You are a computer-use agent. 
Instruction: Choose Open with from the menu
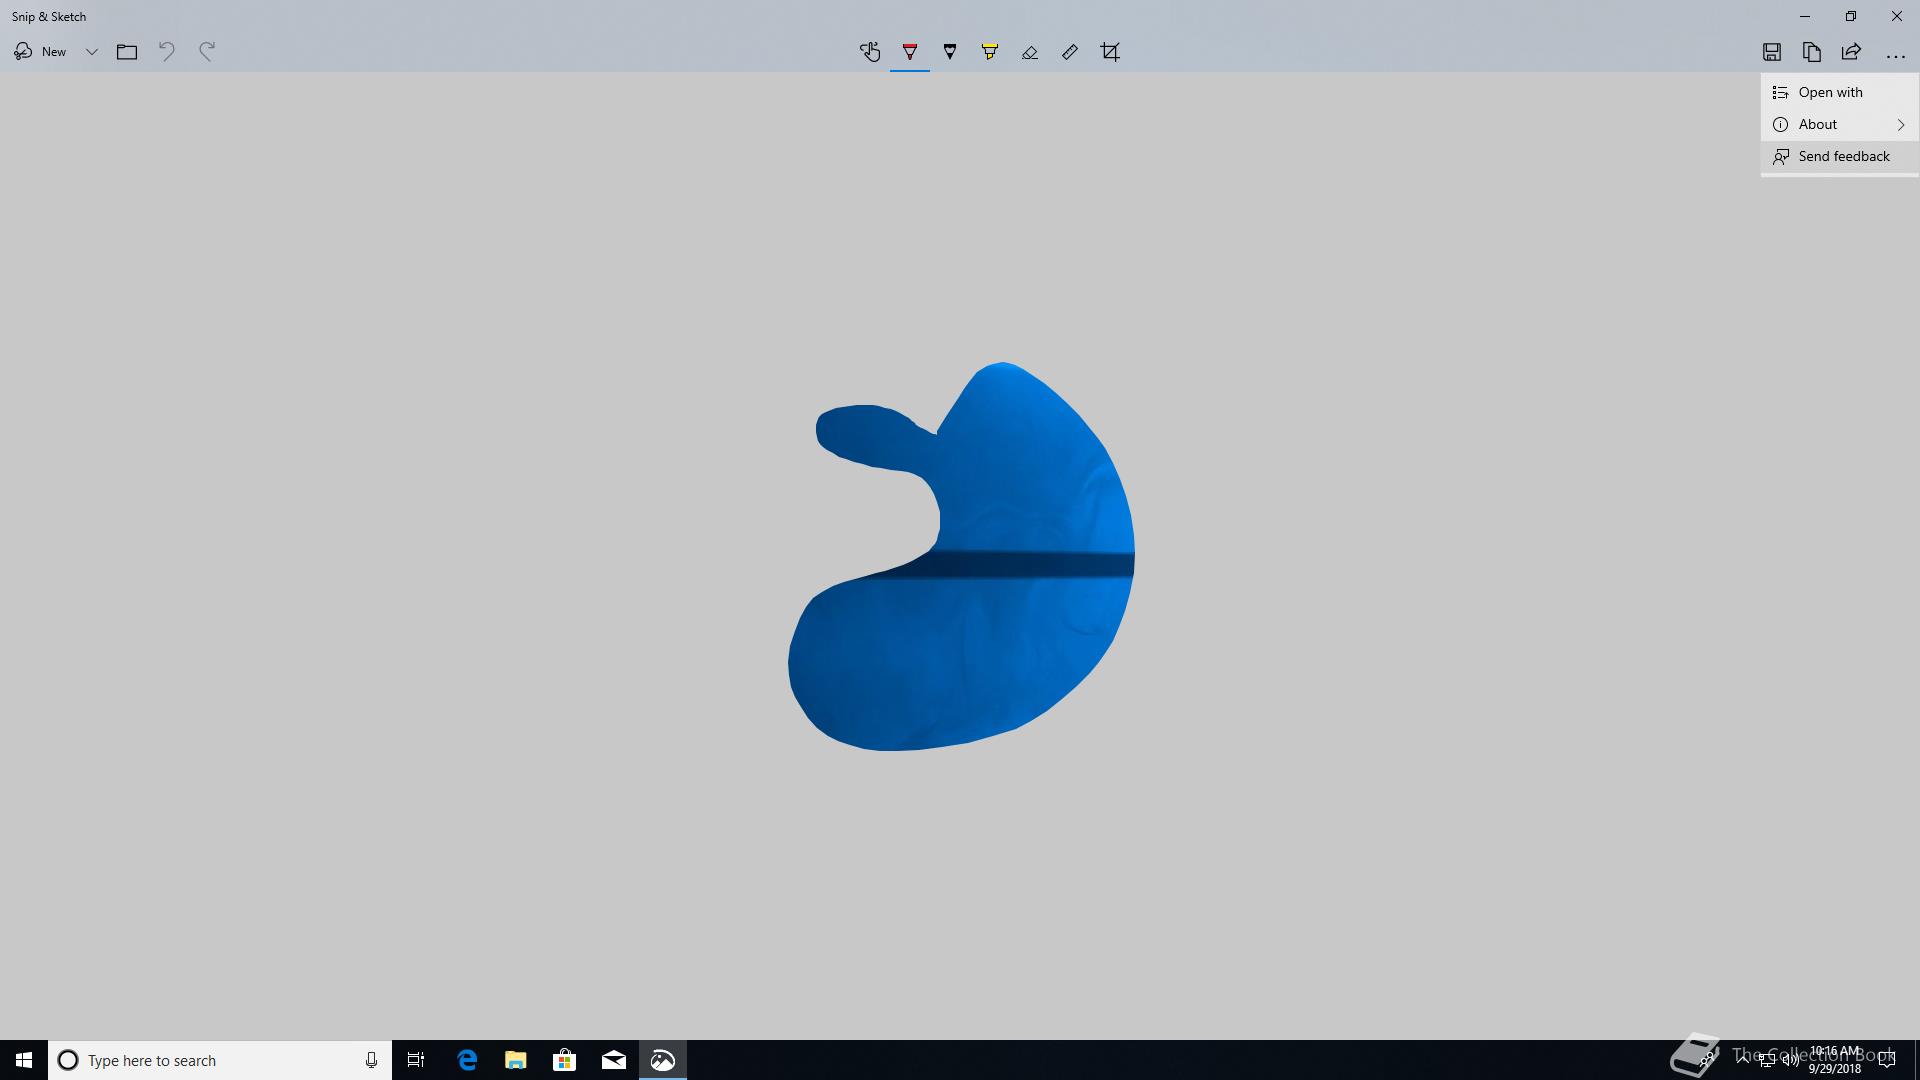tap(1839, 92)
